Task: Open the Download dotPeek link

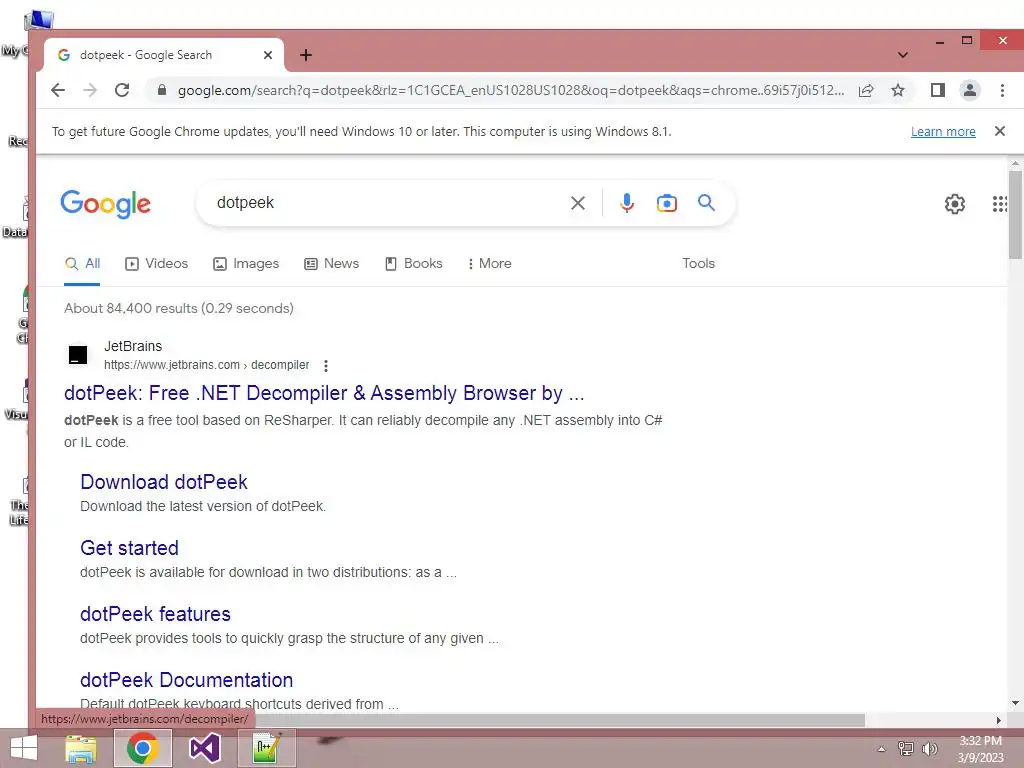Action: tap(164, 482)
